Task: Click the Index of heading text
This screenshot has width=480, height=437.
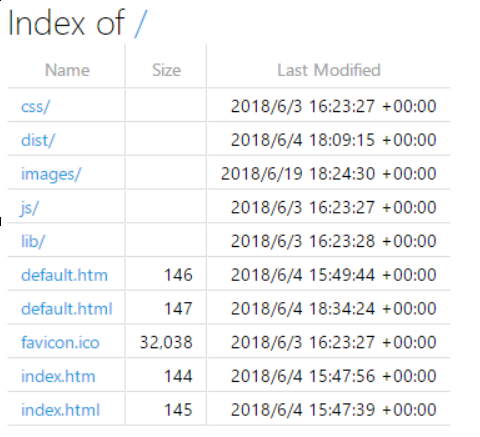Action: click(x=66, y=23)
